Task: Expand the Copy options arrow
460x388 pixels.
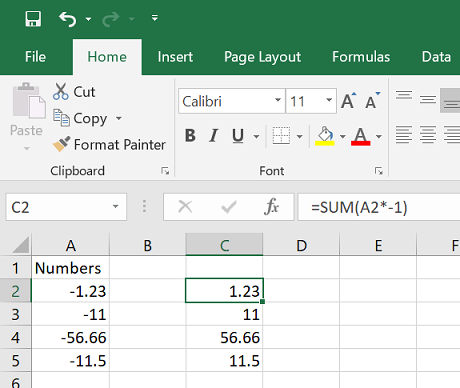Action: pos(119,118)
